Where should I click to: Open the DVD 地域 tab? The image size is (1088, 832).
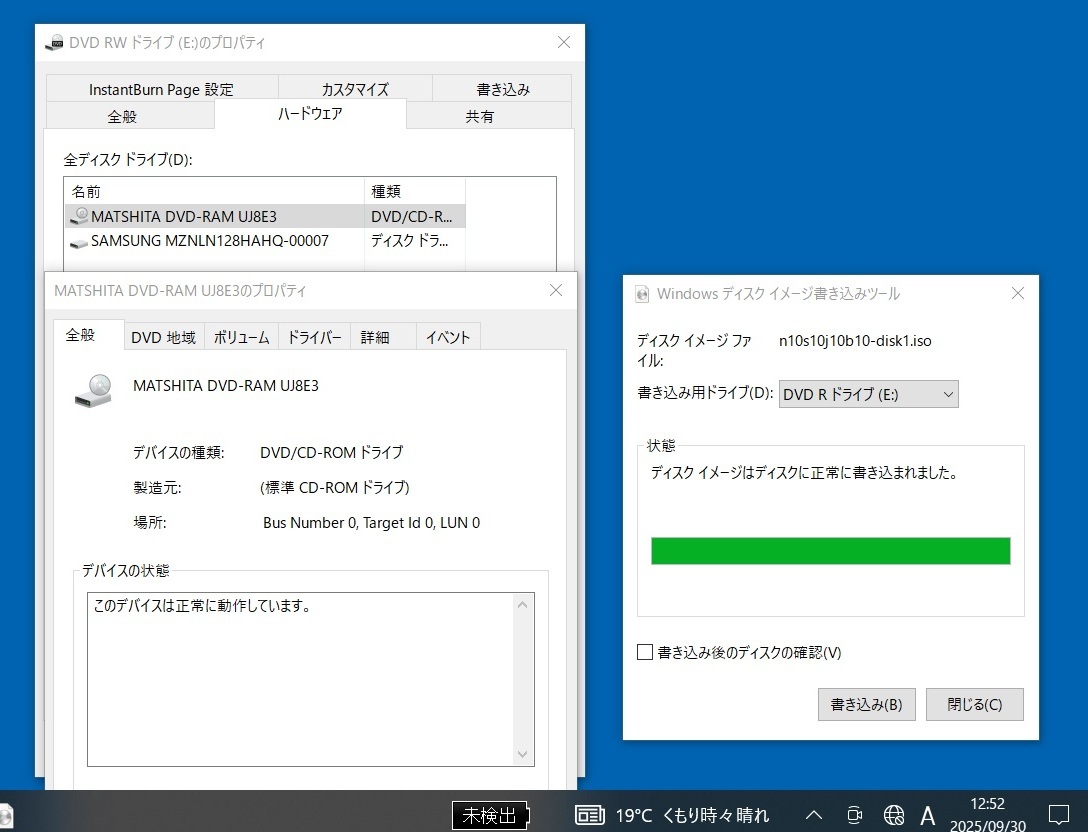coord(164,337)
